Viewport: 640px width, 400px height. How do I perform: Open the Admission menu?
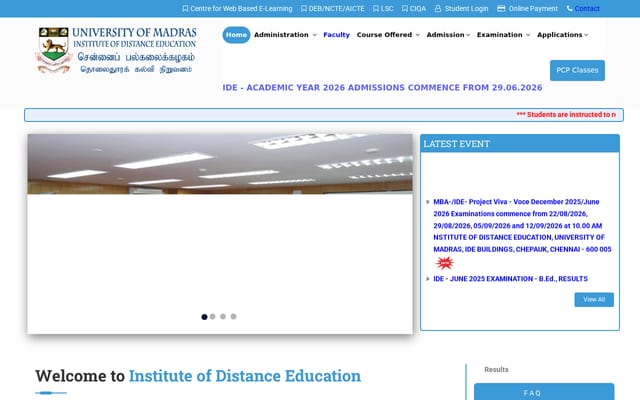pyautogui.click(x=445, y=35)
